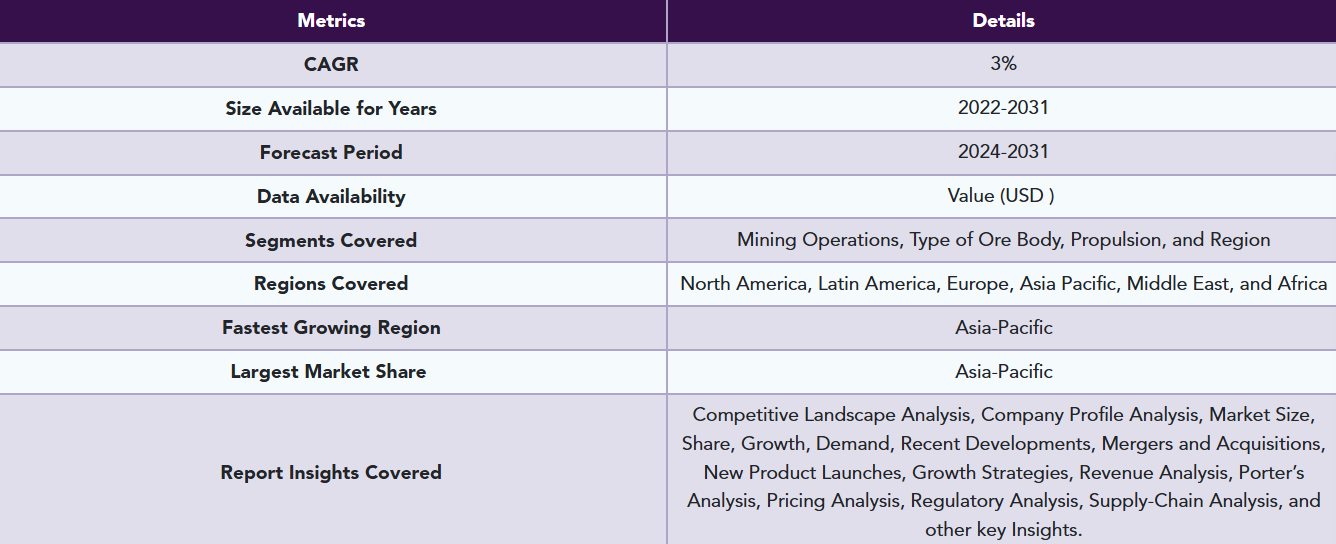
Task: Select the Regions Covered label
Action: tap(331, 284)
